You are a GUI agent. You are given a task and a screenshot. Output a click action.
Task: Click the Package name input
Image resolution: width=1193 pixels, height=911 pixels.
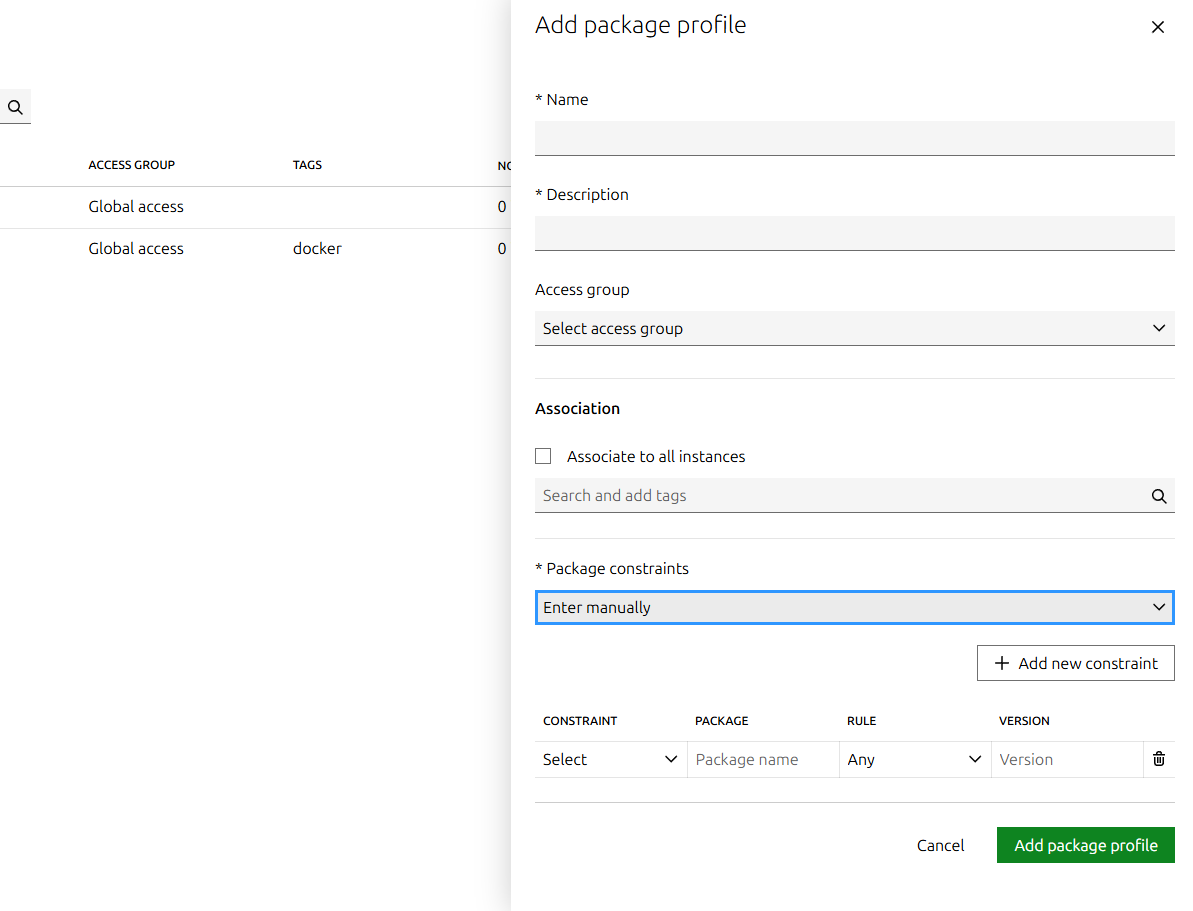(762, 759)
